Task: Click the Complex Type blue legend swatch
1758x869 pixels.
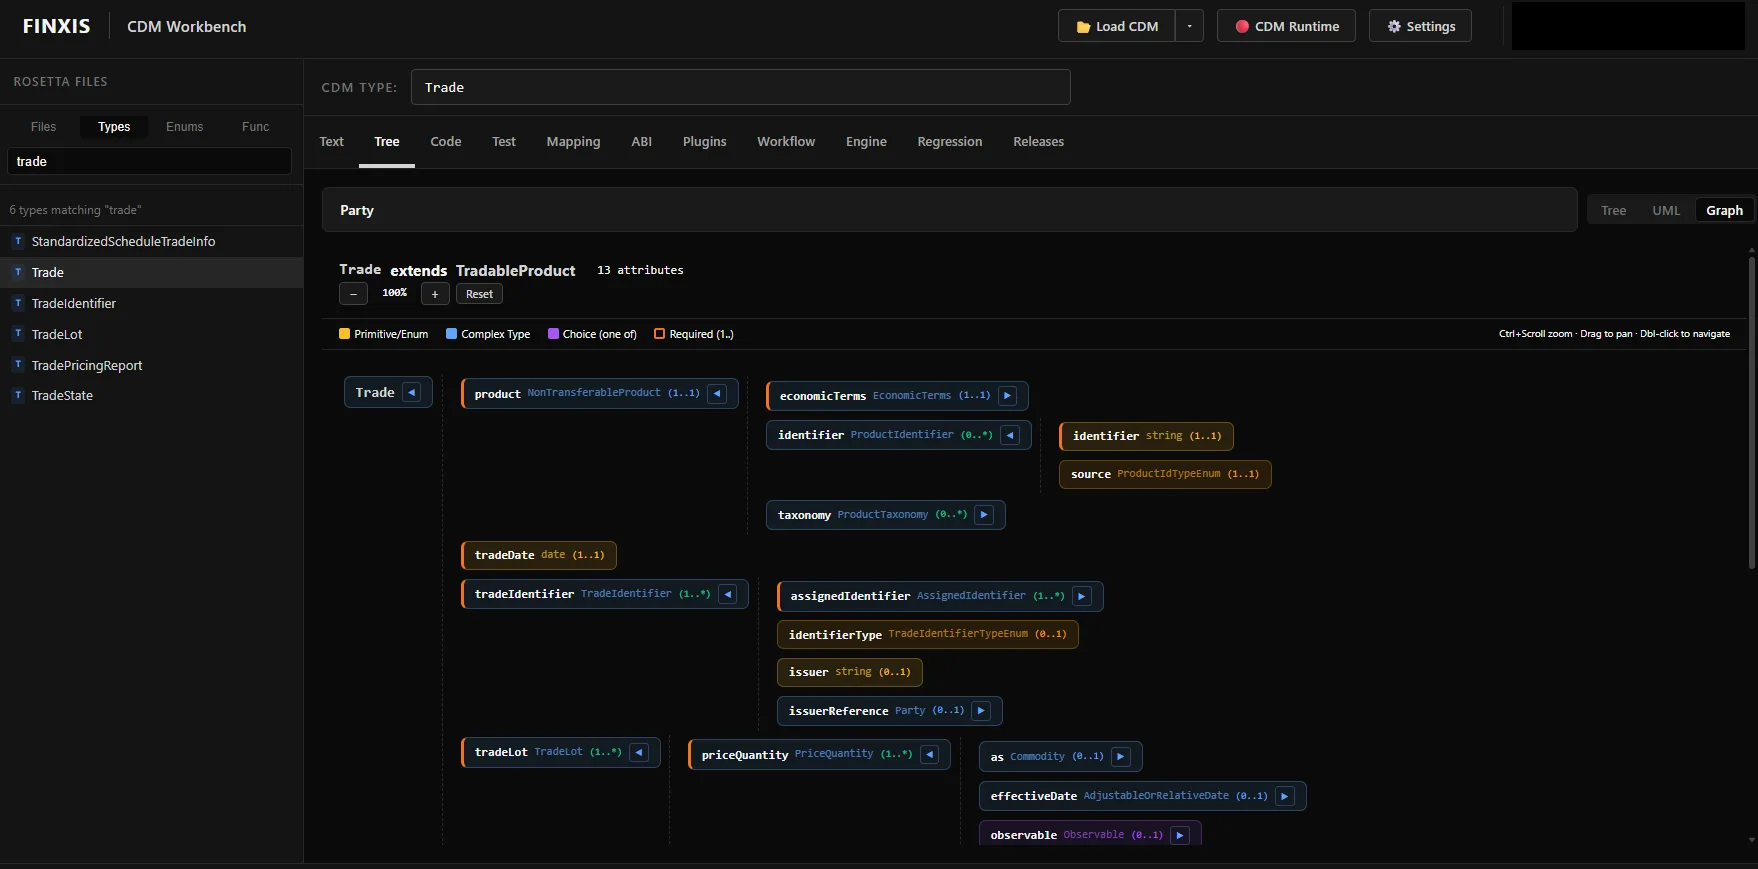Action: point(451,334)
